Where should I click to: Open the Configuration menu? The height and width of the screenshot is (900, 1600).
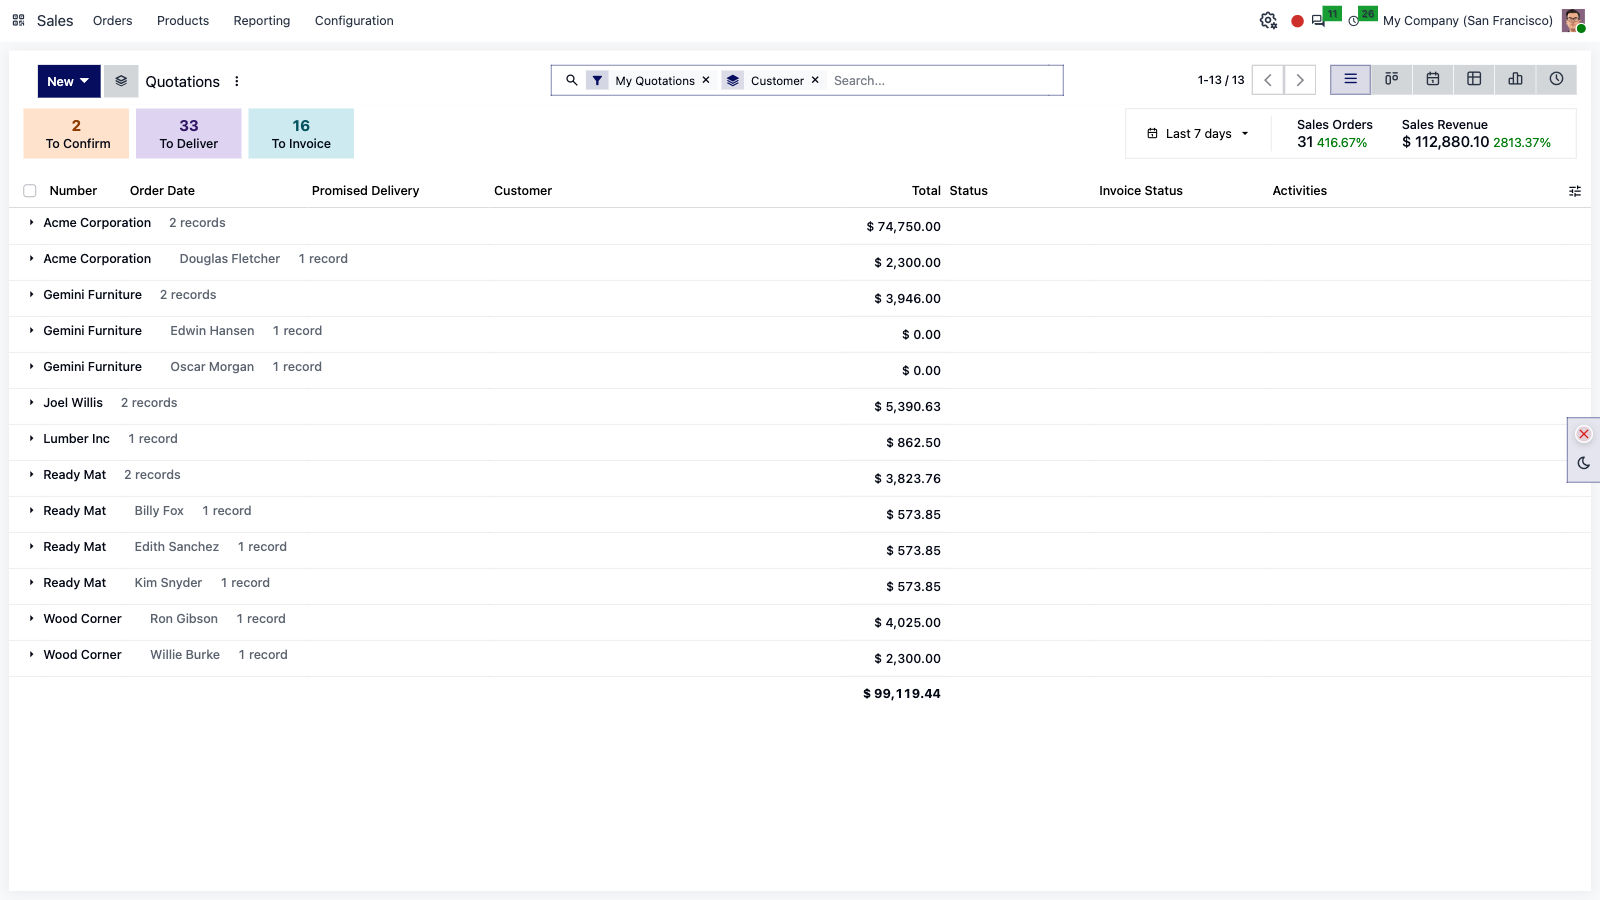pyautogui.click(x=354, y=20)
